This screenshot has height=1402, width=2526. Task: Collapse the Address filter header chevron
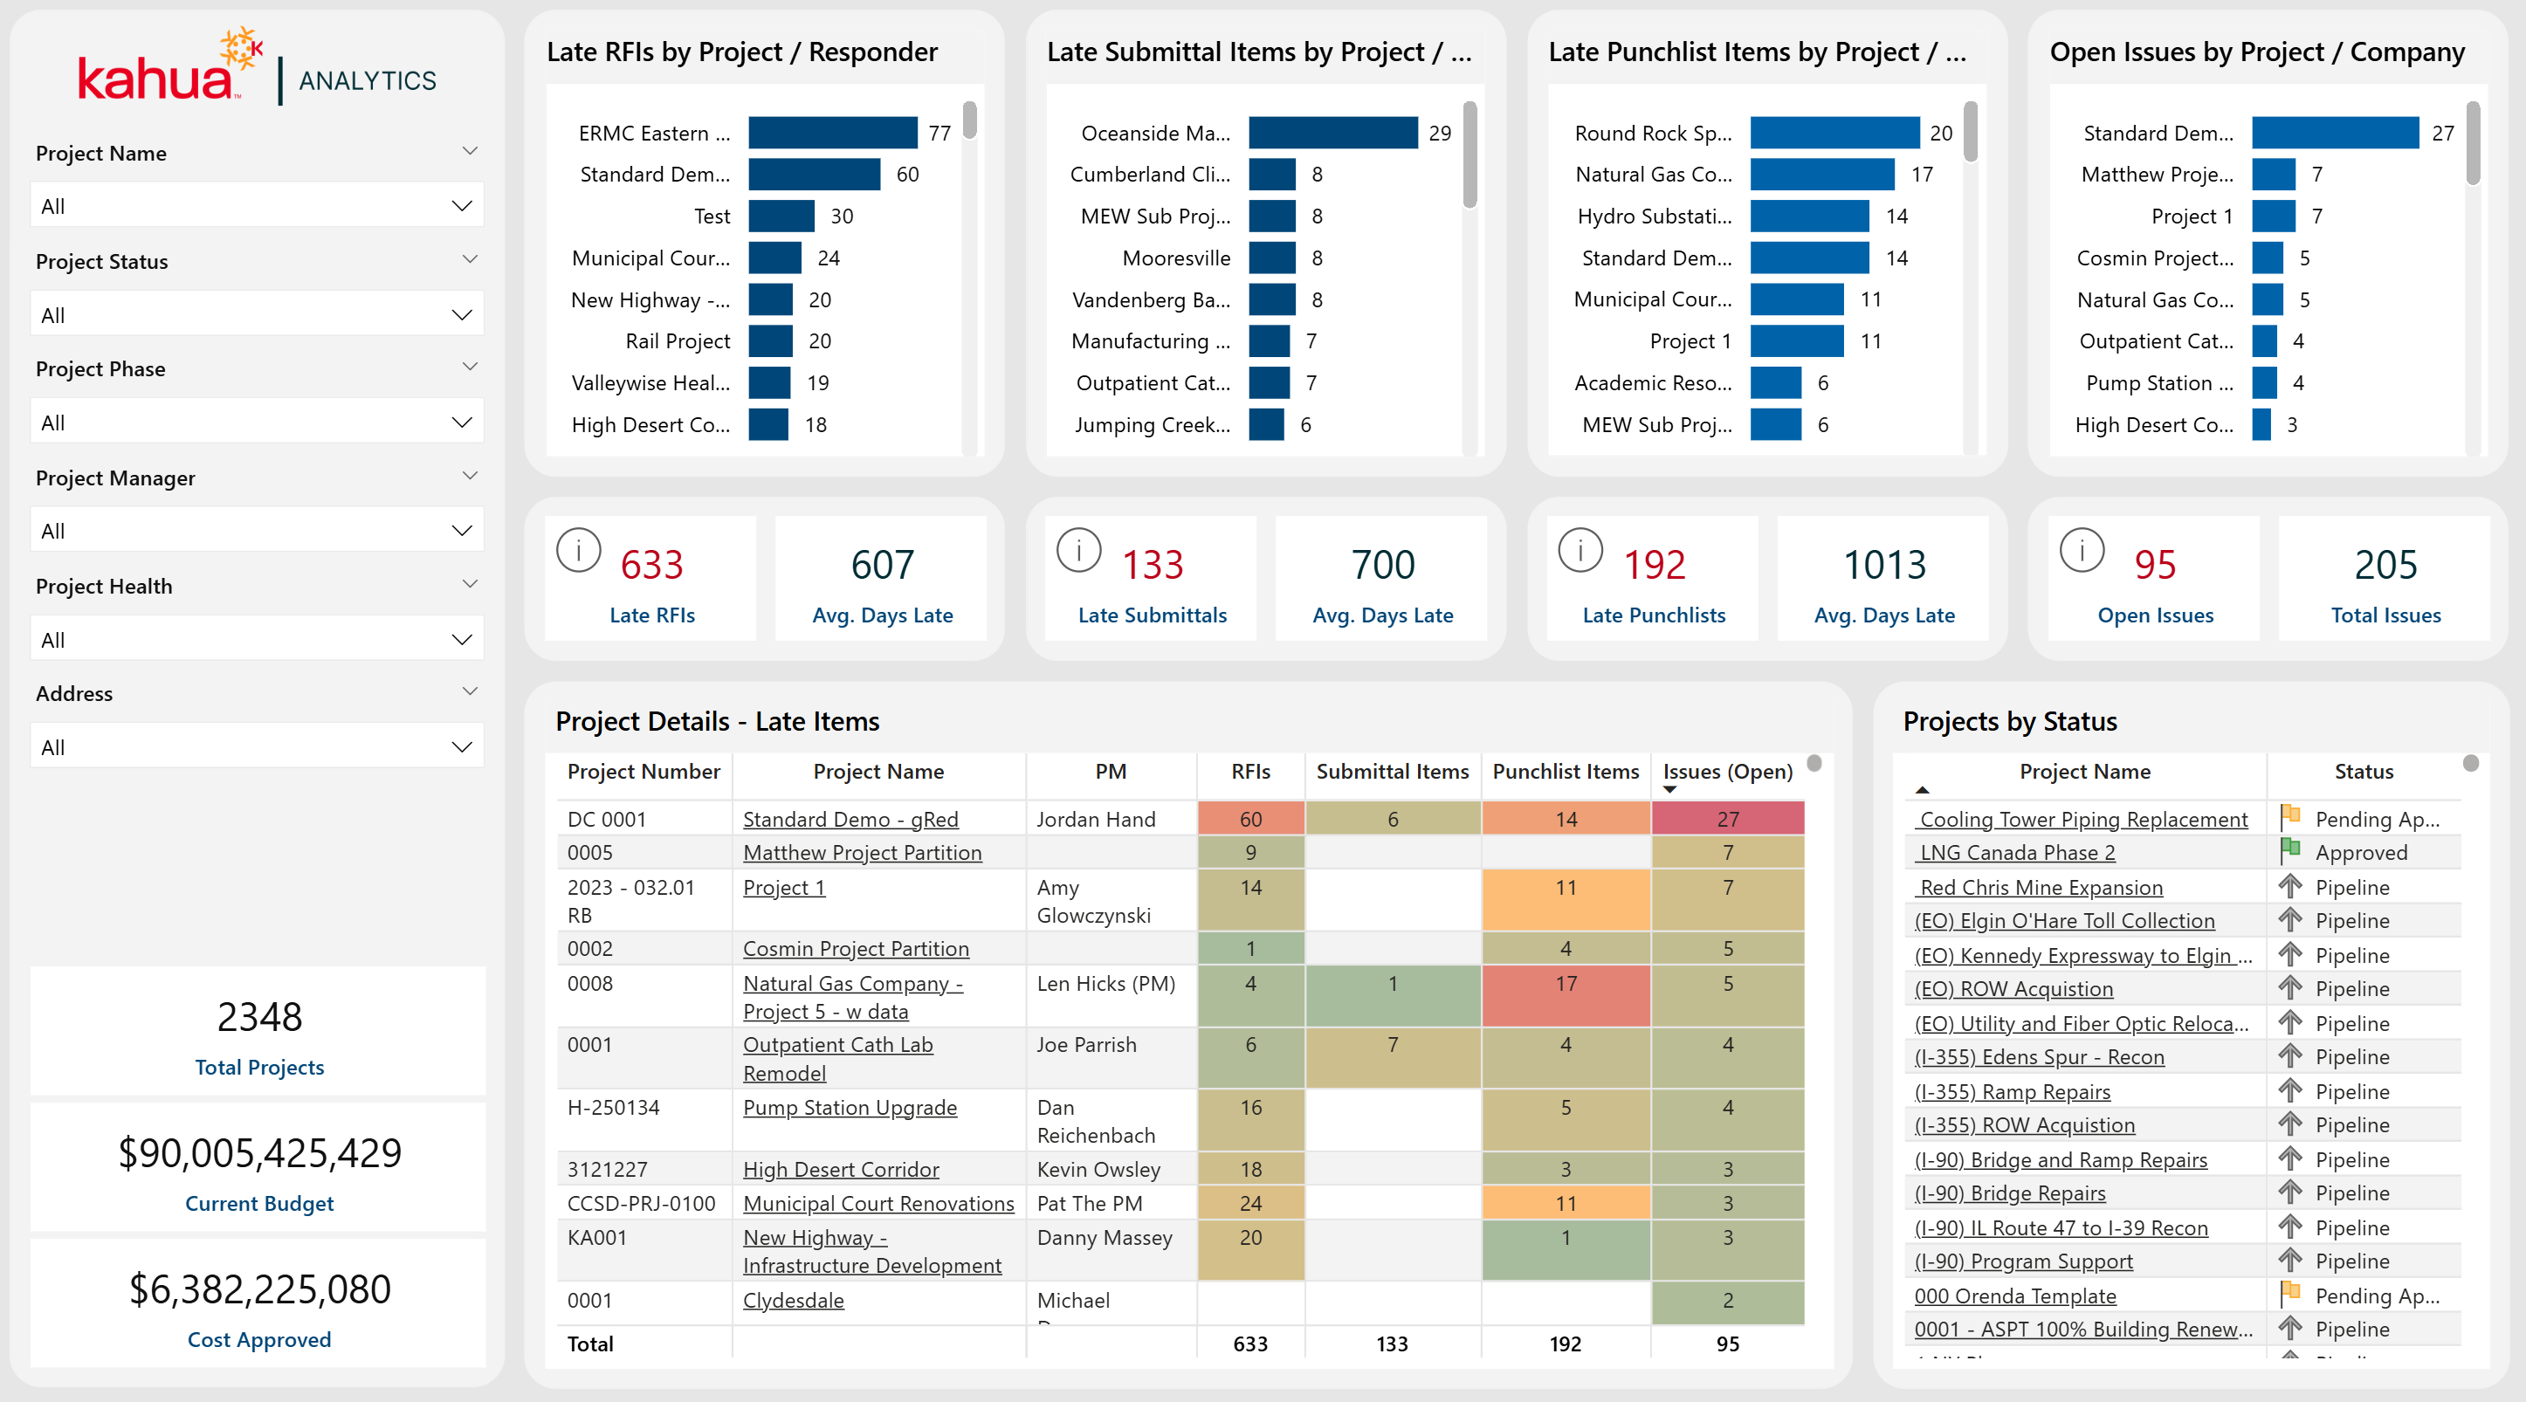[x=469, y=692]
